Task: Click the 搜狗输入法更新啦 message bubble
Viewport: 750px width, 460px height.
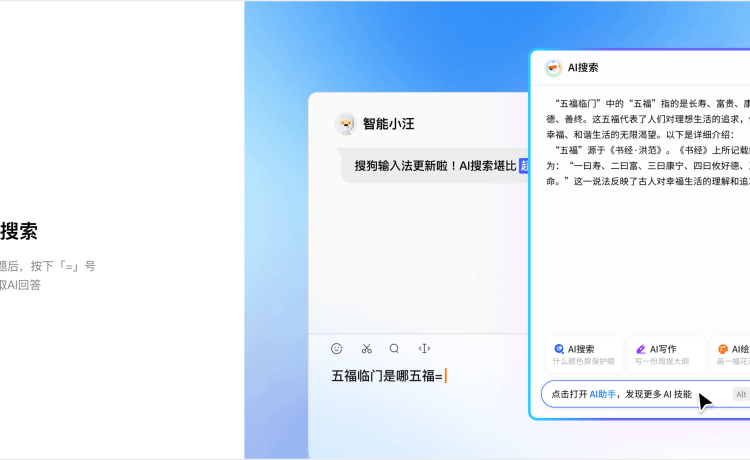Action: [435, 166]
